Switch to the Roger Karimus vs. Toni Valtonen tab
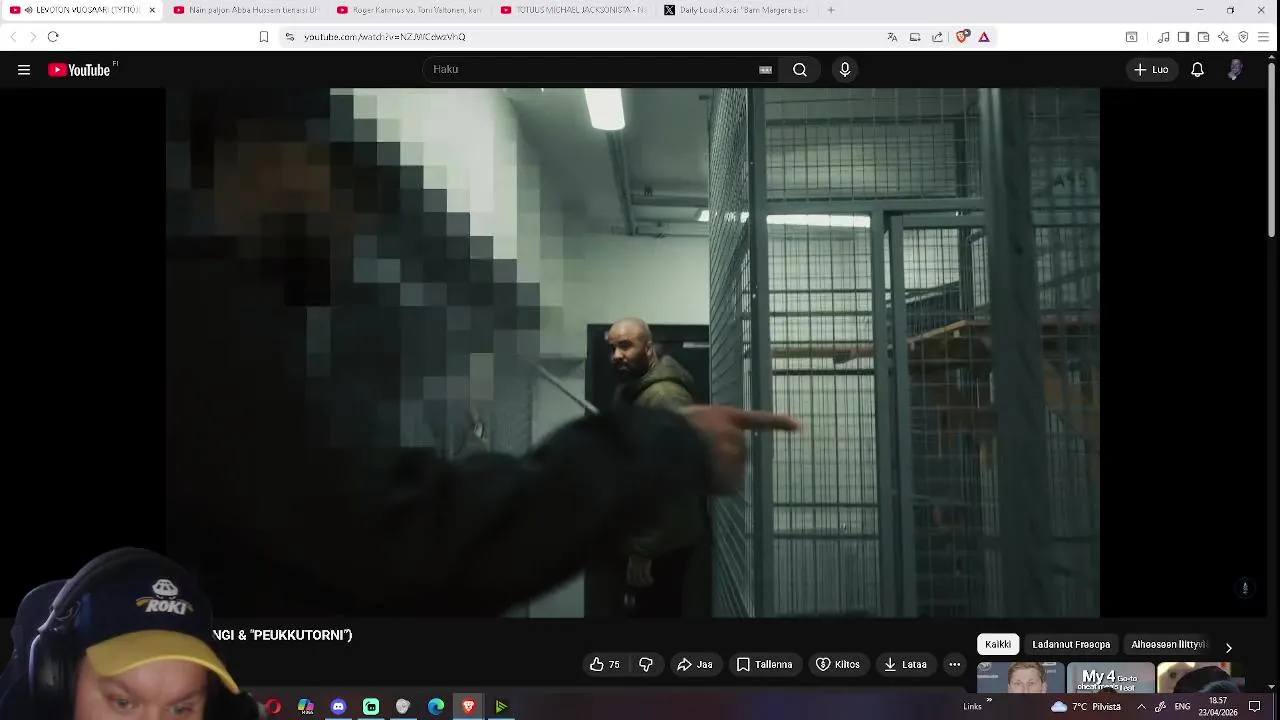 (409, 10)
